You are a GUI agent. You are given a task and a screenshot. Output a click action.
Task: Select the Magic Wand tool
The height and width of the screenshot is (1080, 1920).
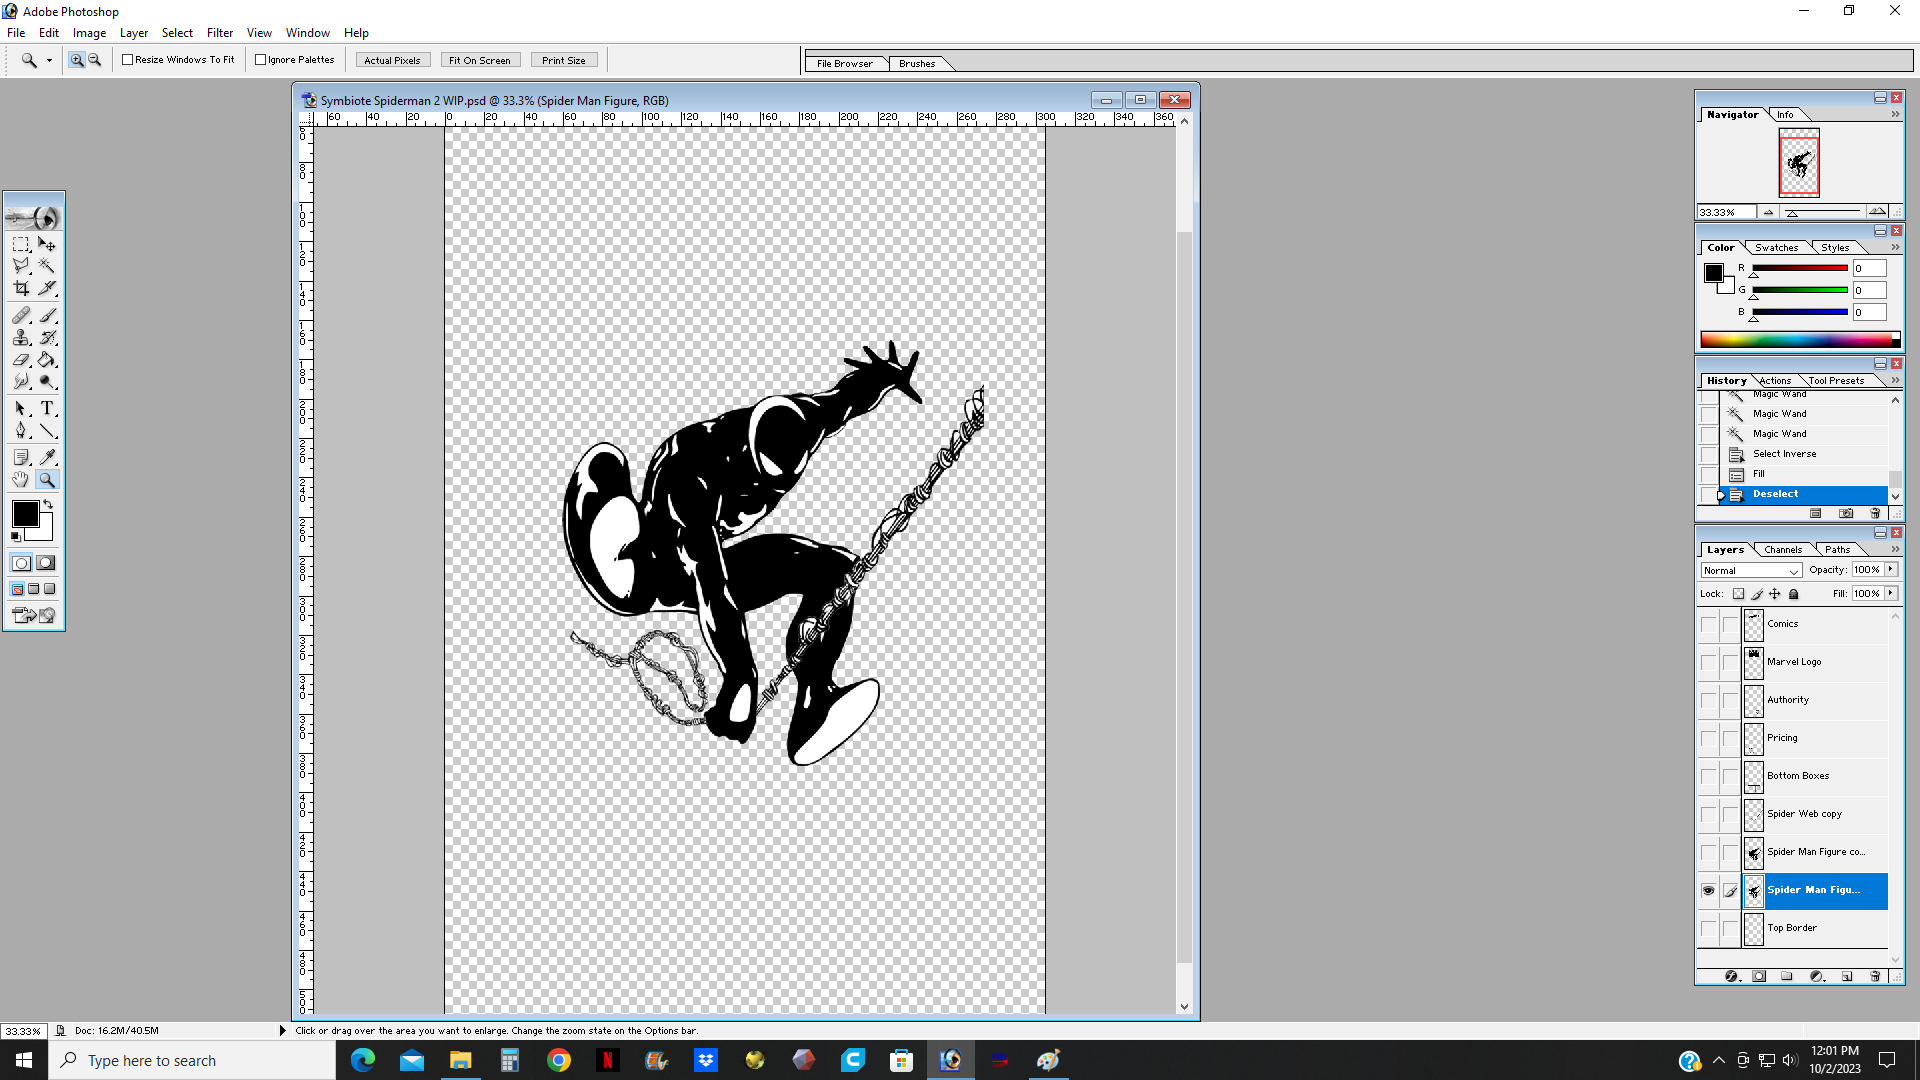click(x=47, y=266)
